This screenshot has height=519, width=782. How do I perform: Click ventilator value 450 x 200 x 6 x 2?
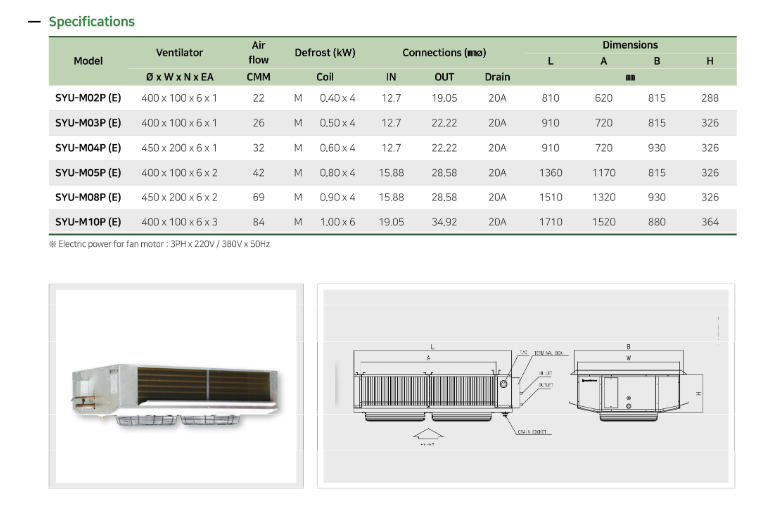tap(179, 197)
